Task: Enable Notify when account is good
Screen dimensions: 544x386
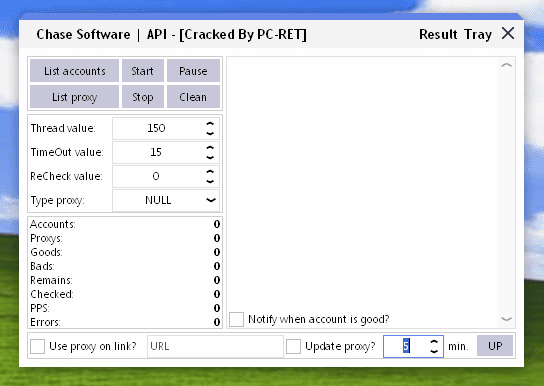Action: (236, 319)
